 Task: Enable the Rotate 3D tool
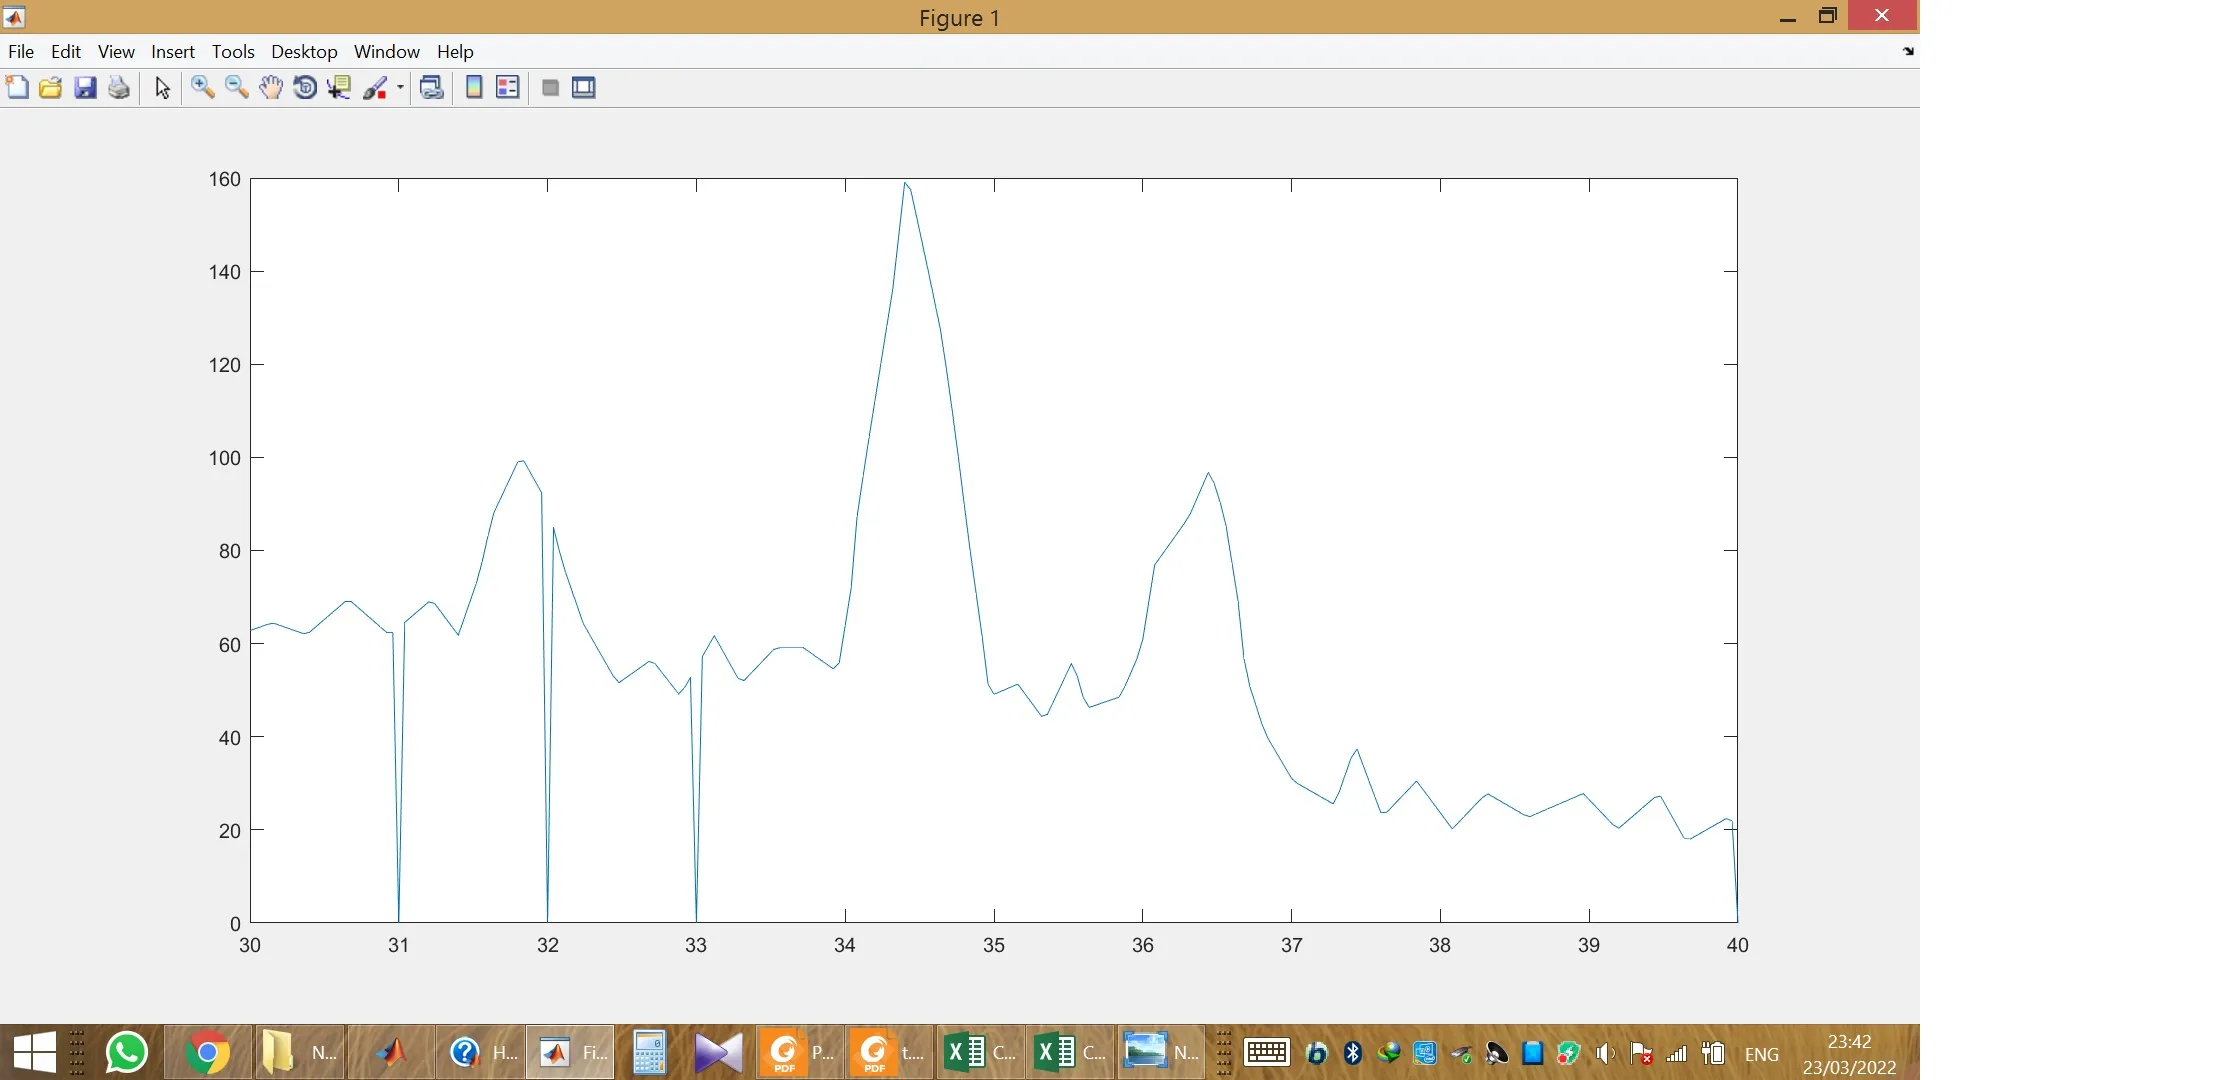pos(305,88)
